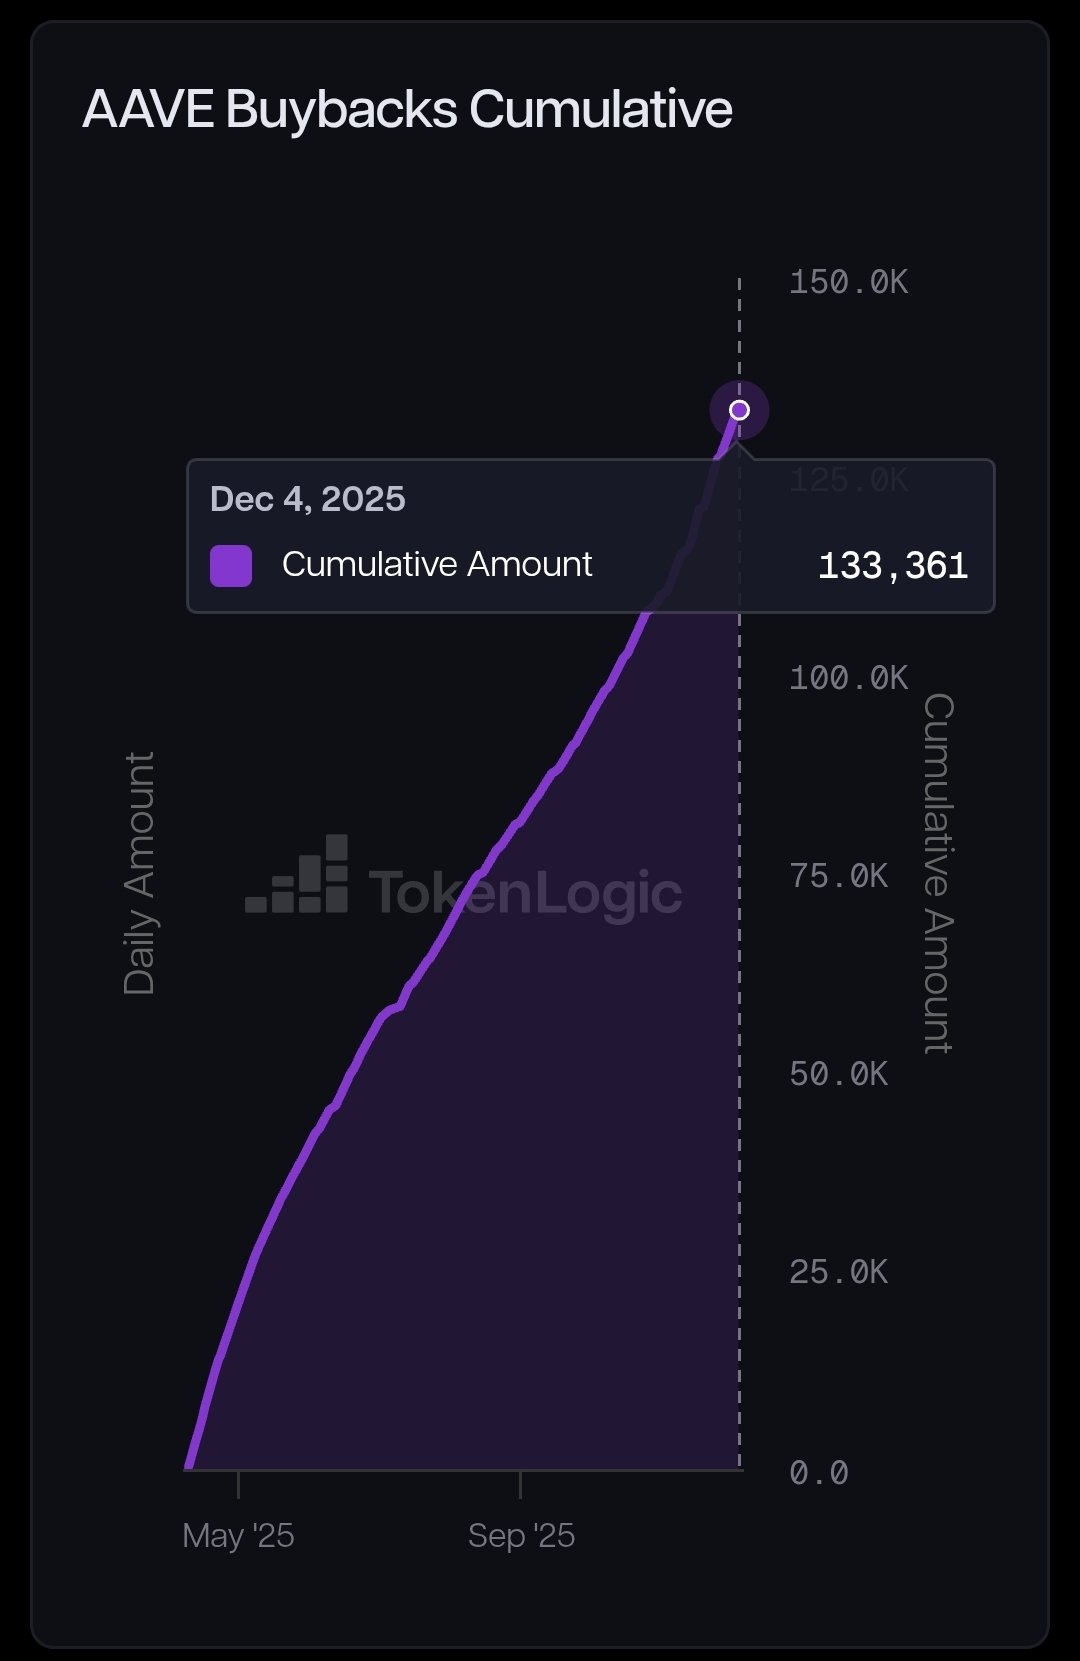The height and width of the screenshot is (1661, 1080).
Task: Click the TokenLogic watermark text
Action: point(525,892)
